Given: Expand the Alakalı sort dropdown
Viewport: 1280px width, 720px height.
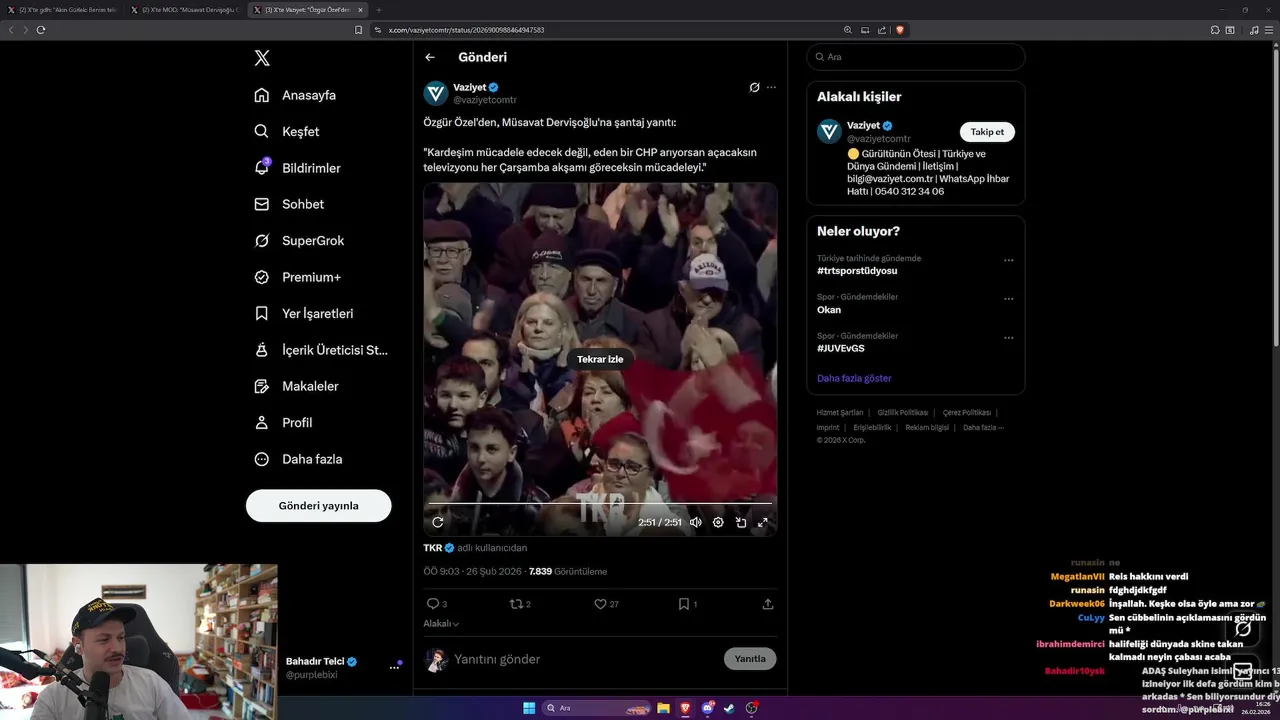Looking at the screenshot, I should (x=441, y=624).
